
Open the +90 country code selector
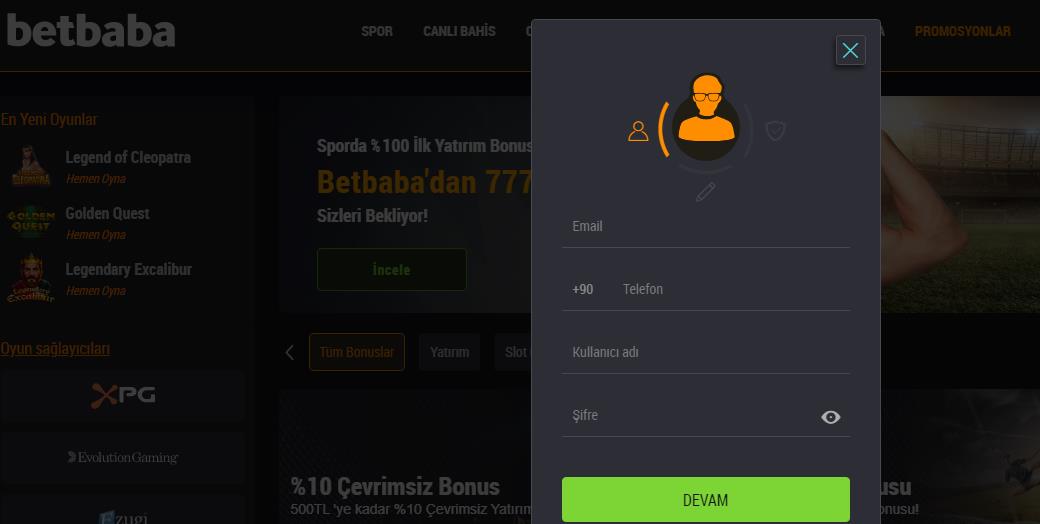pyautogui.click(x=583, y=289)
